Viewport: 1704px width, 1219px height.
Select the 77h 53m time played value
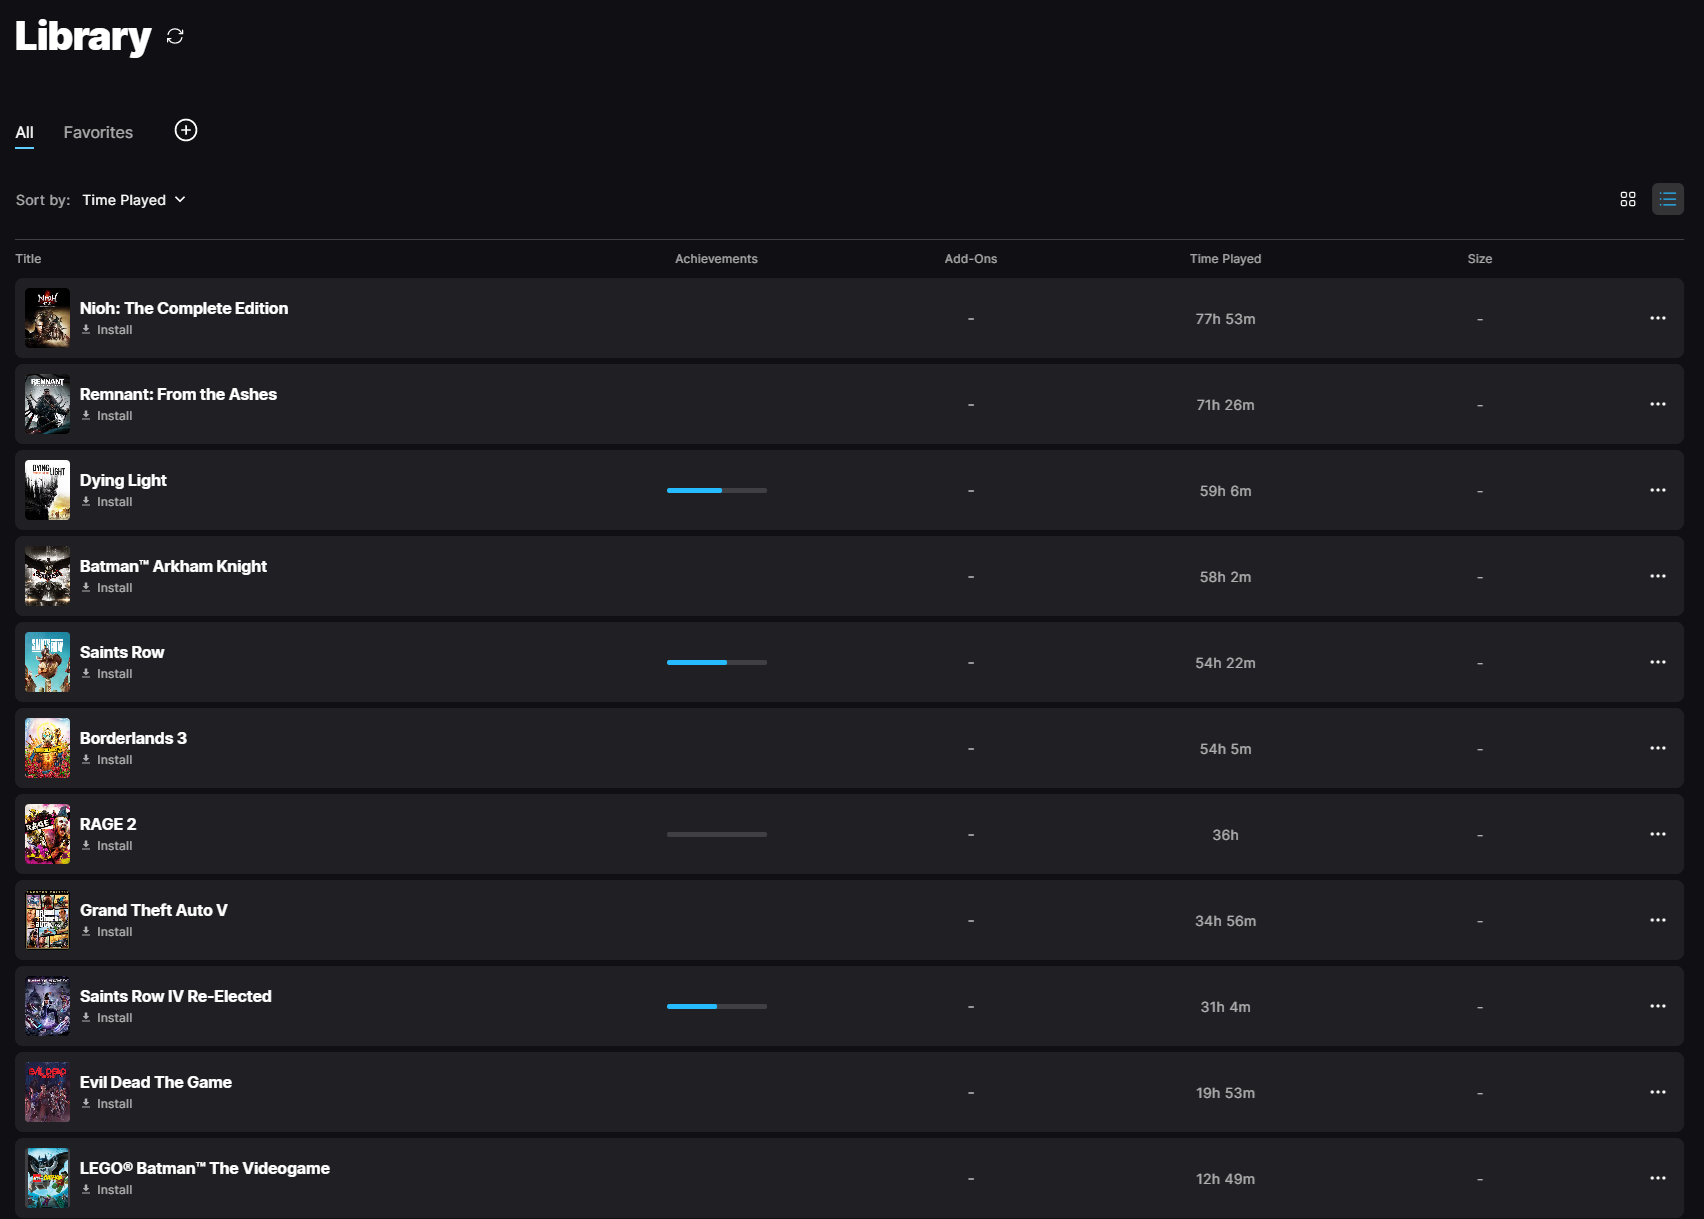pyautogui.click(x=1225, y=319)
